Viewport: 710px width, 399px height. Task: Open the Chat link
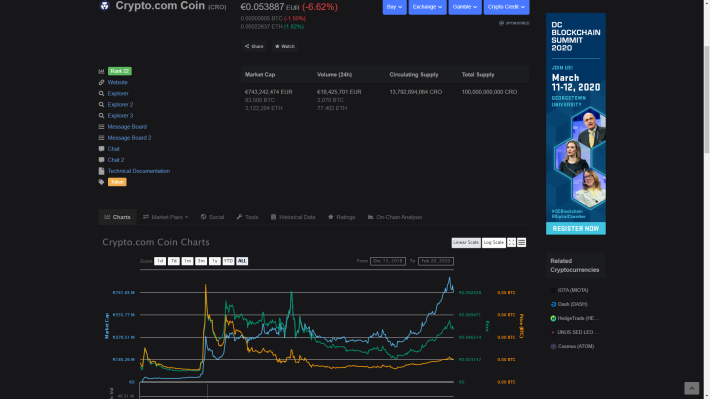pos(113,149)
